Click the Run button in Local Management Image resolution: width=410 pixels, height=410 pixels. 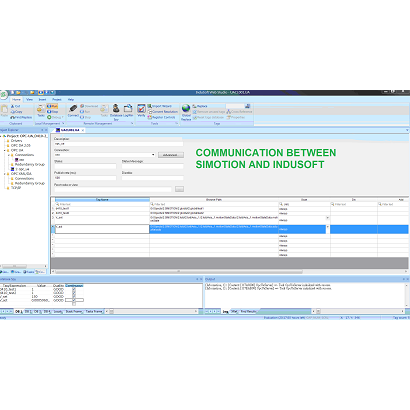click(52, 106)
